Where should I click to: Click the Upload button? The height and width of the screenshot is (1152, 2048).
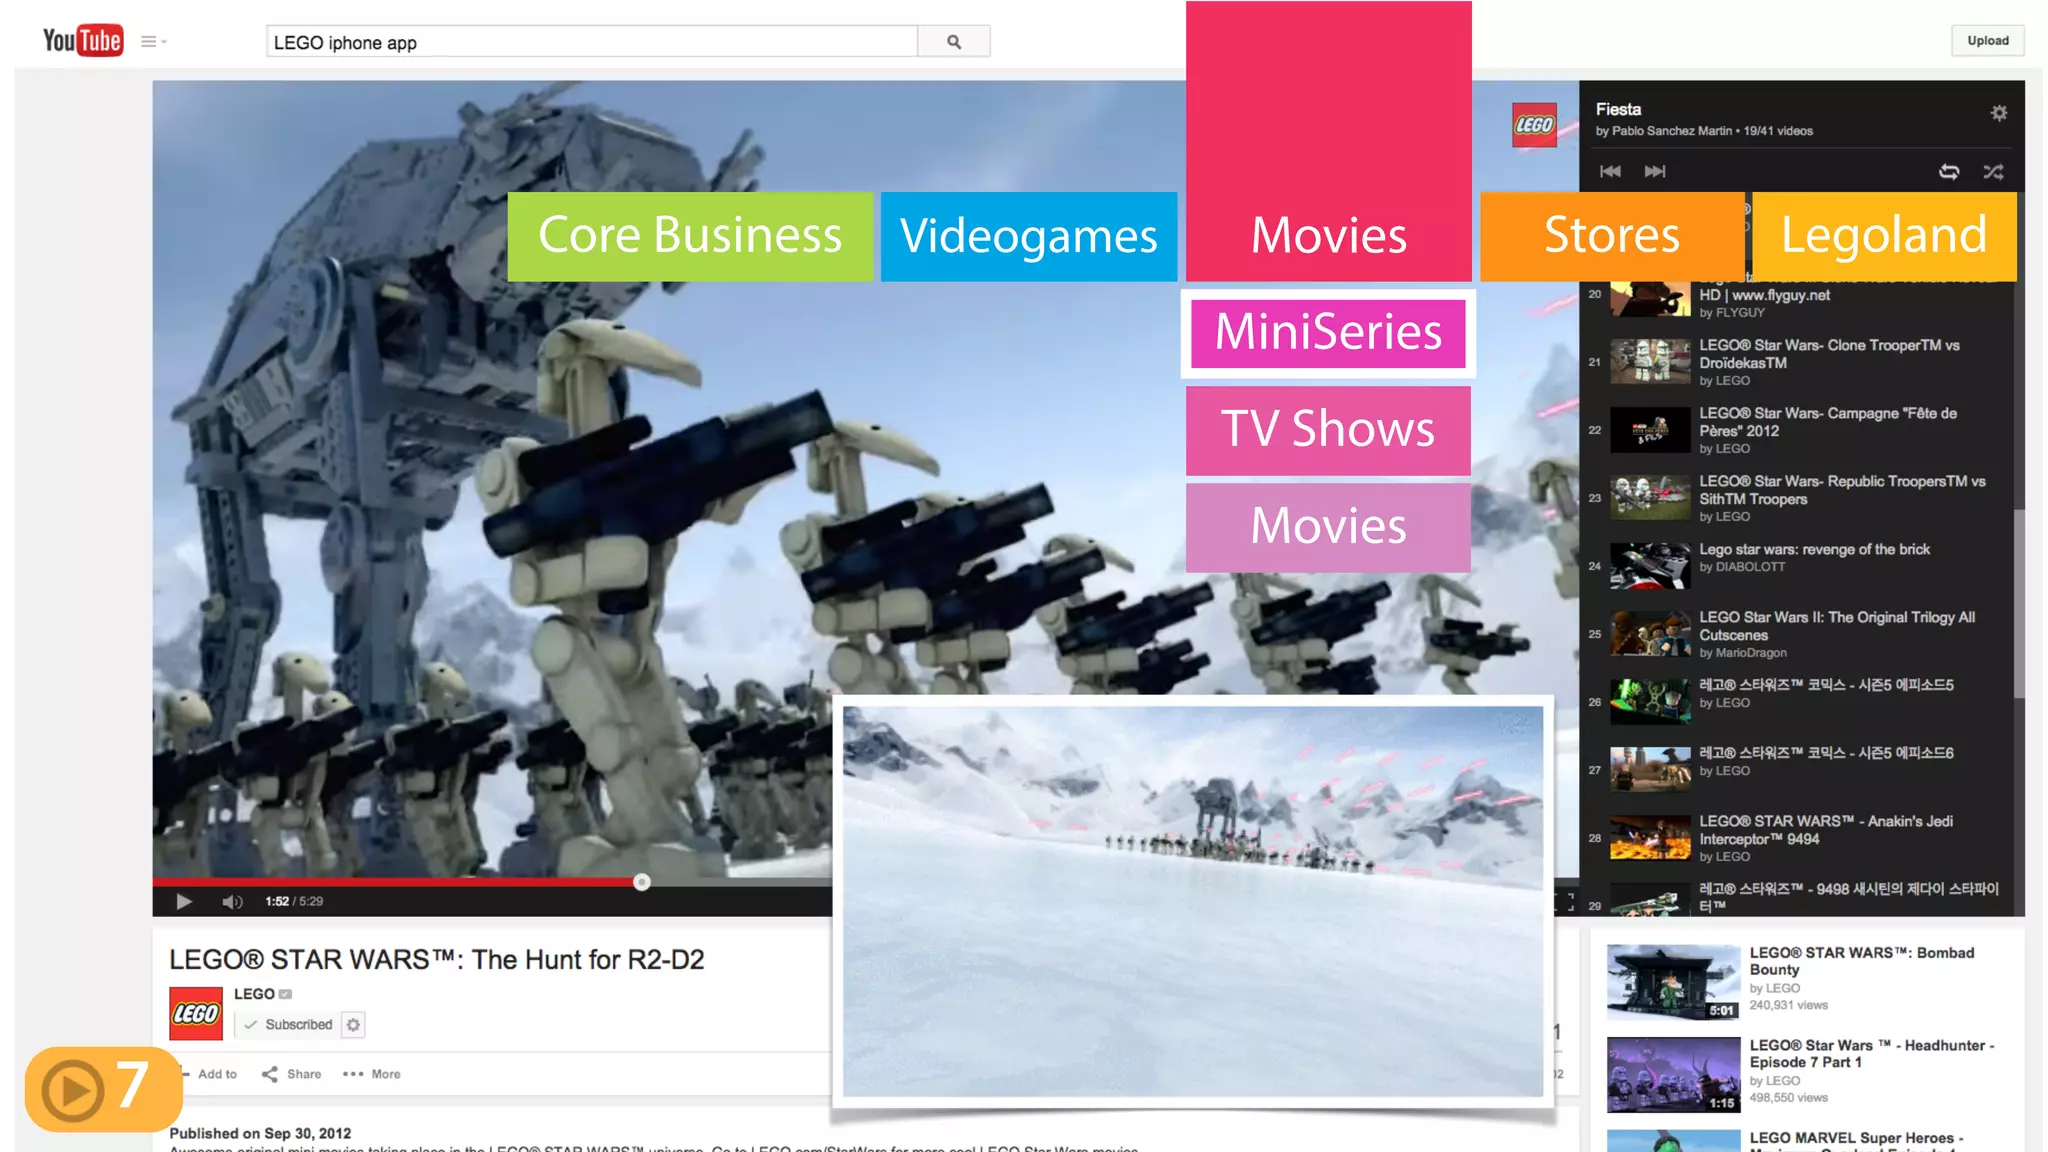[1987, 41]
